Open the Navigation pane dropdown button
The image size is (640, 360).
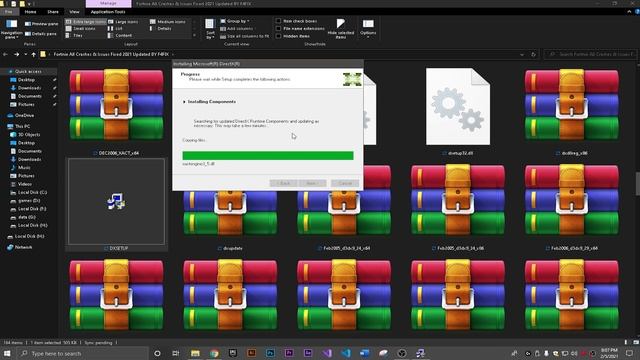pyautogui.click(x=11, y=28)
